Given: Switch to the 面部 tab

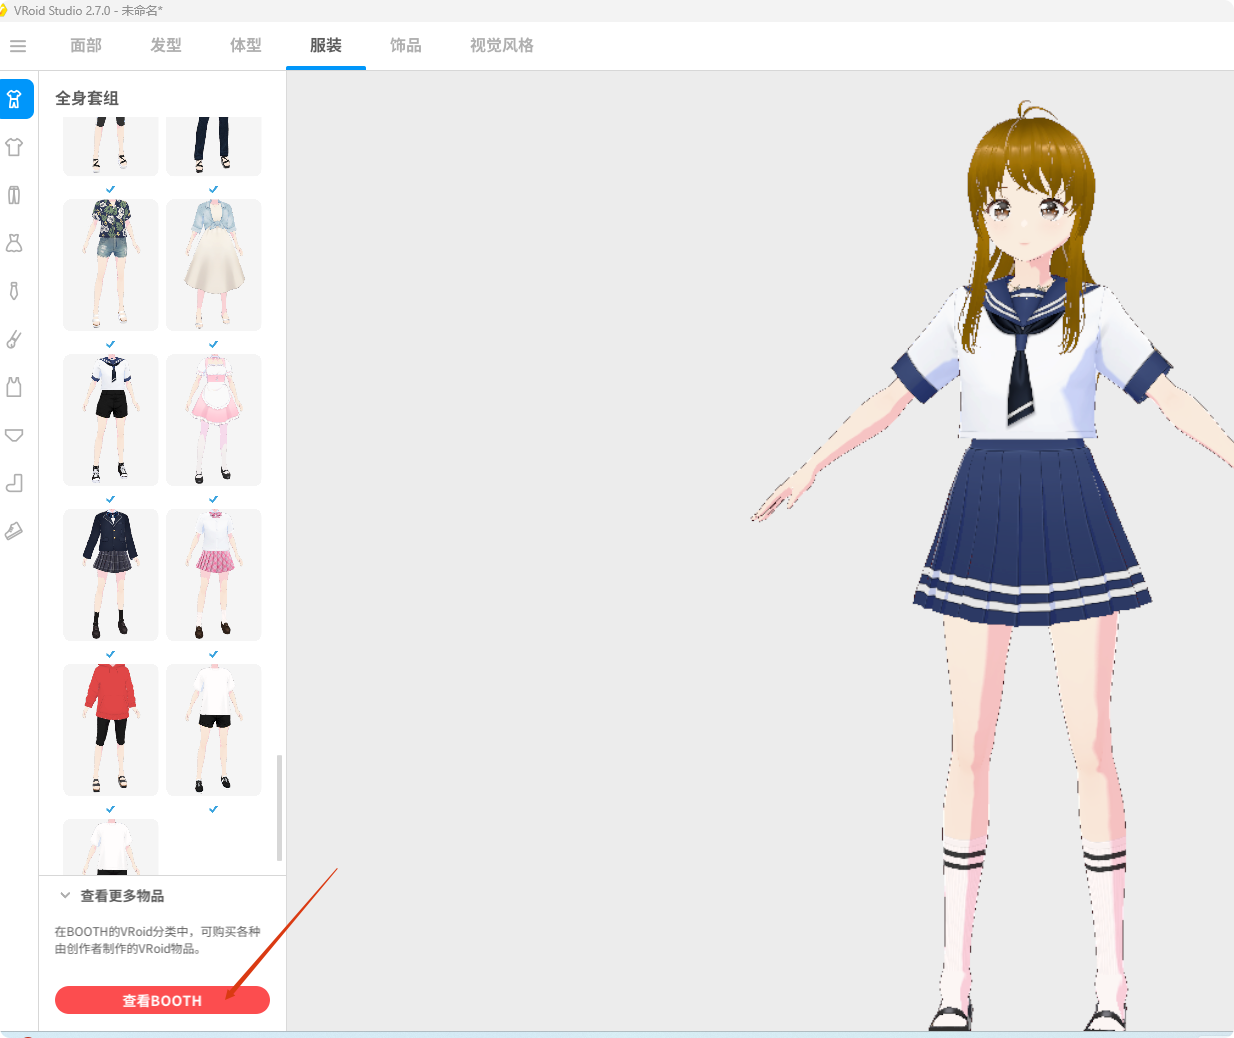Looking at the screenshot, I should click(x=86, y=46).
